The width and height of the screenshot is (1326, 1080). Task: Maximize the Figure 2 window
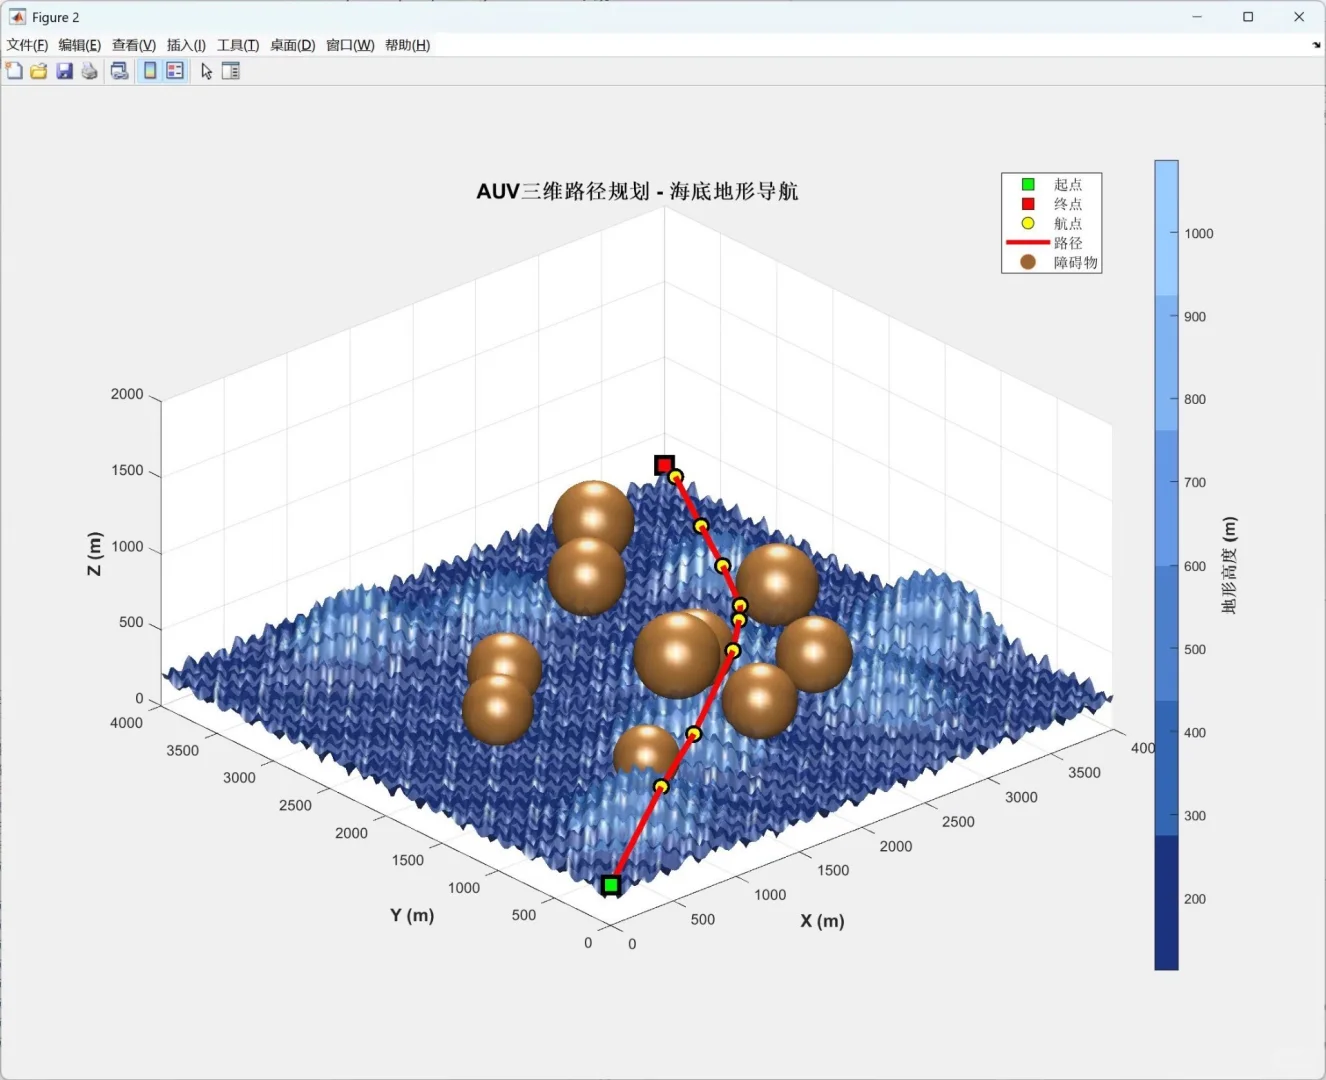click(1248, 17)
